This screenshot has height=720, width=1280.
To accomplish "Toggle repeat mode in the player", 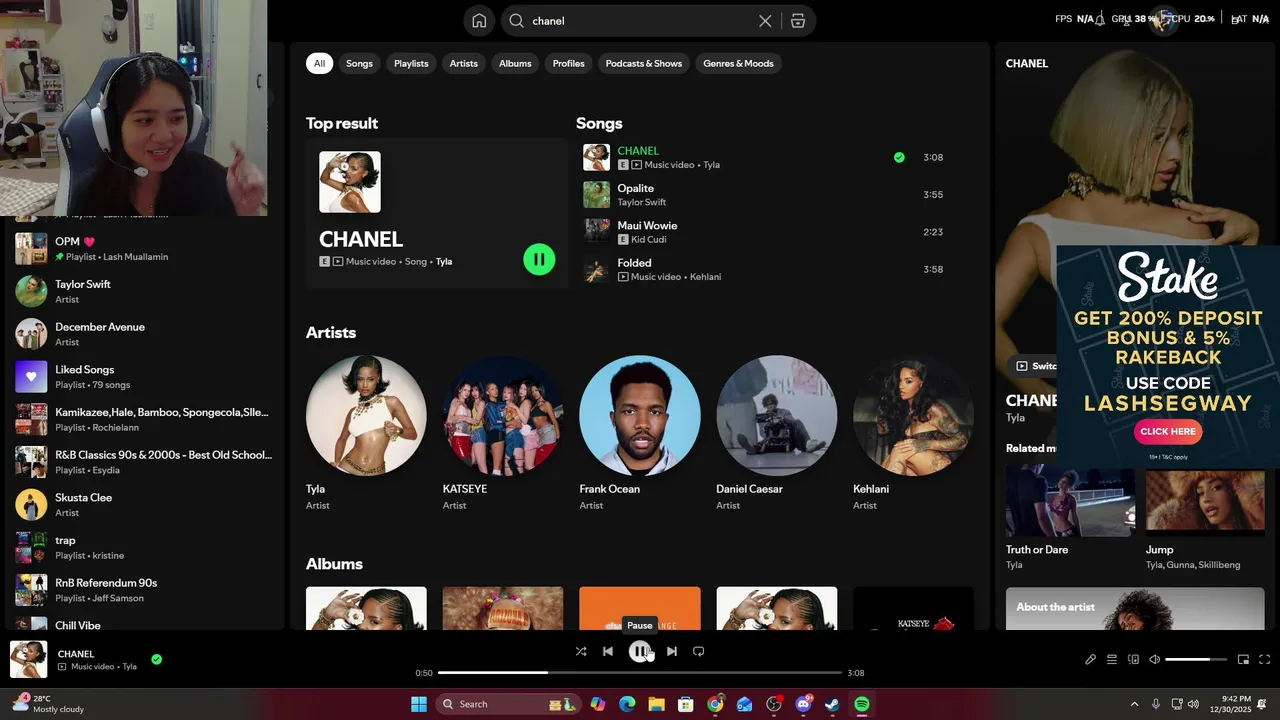I will tap(699, 651).
